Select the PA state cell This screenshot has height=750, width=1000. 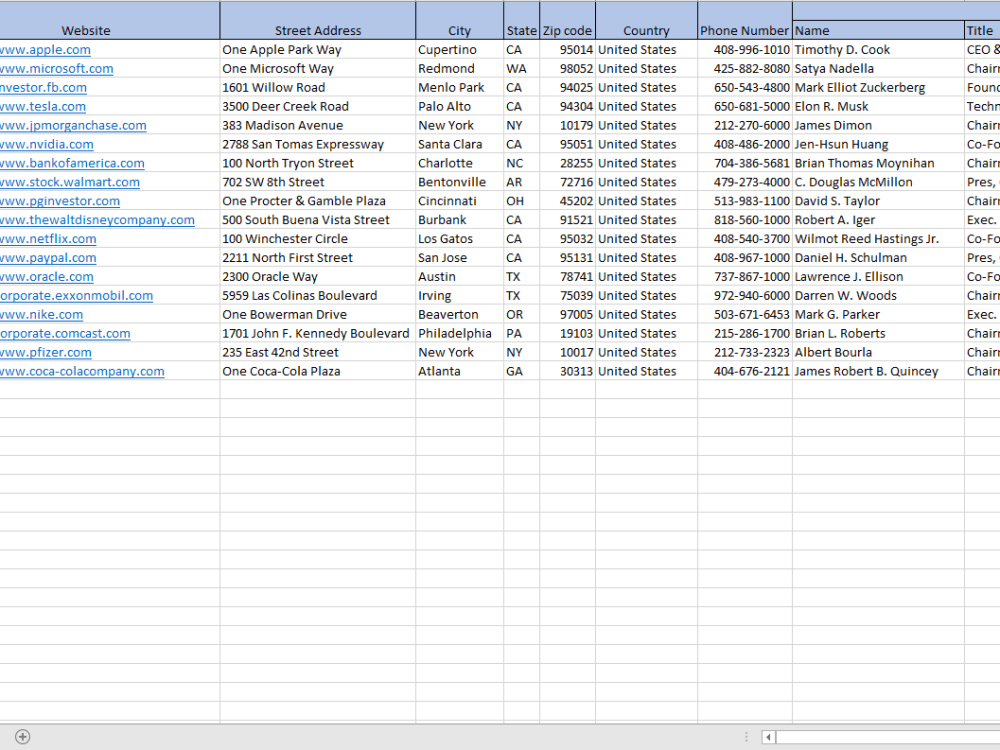[522, 334]
